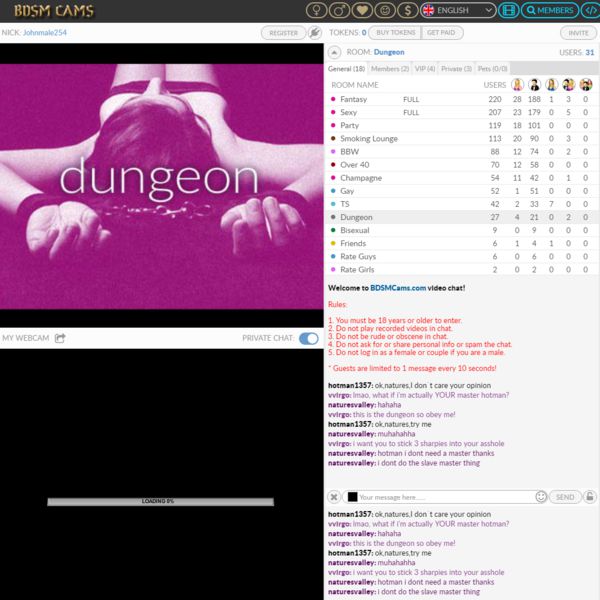Open the emoji picker in message box
Screen dimensions: 600x600
(541, 497)
